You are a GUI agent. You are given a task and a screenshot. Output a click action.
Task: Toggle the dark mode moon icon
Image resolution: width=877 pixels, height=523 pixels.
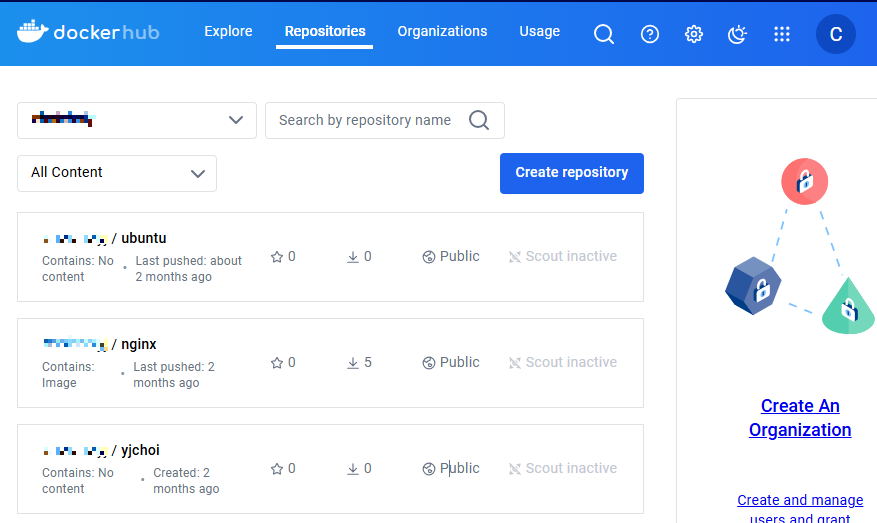pyautogui.click(x=737, y=34)
